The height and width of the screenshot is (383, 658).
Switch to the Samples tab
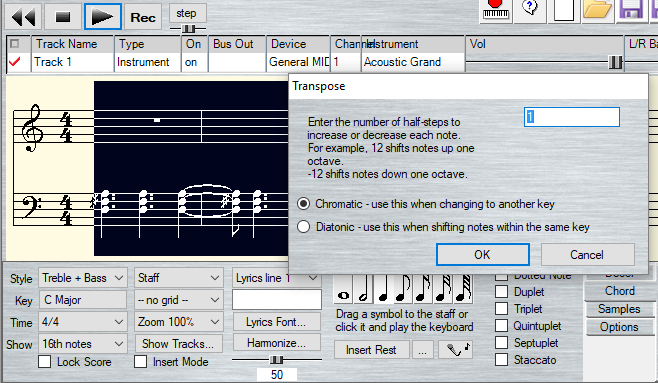coord(619,309)
